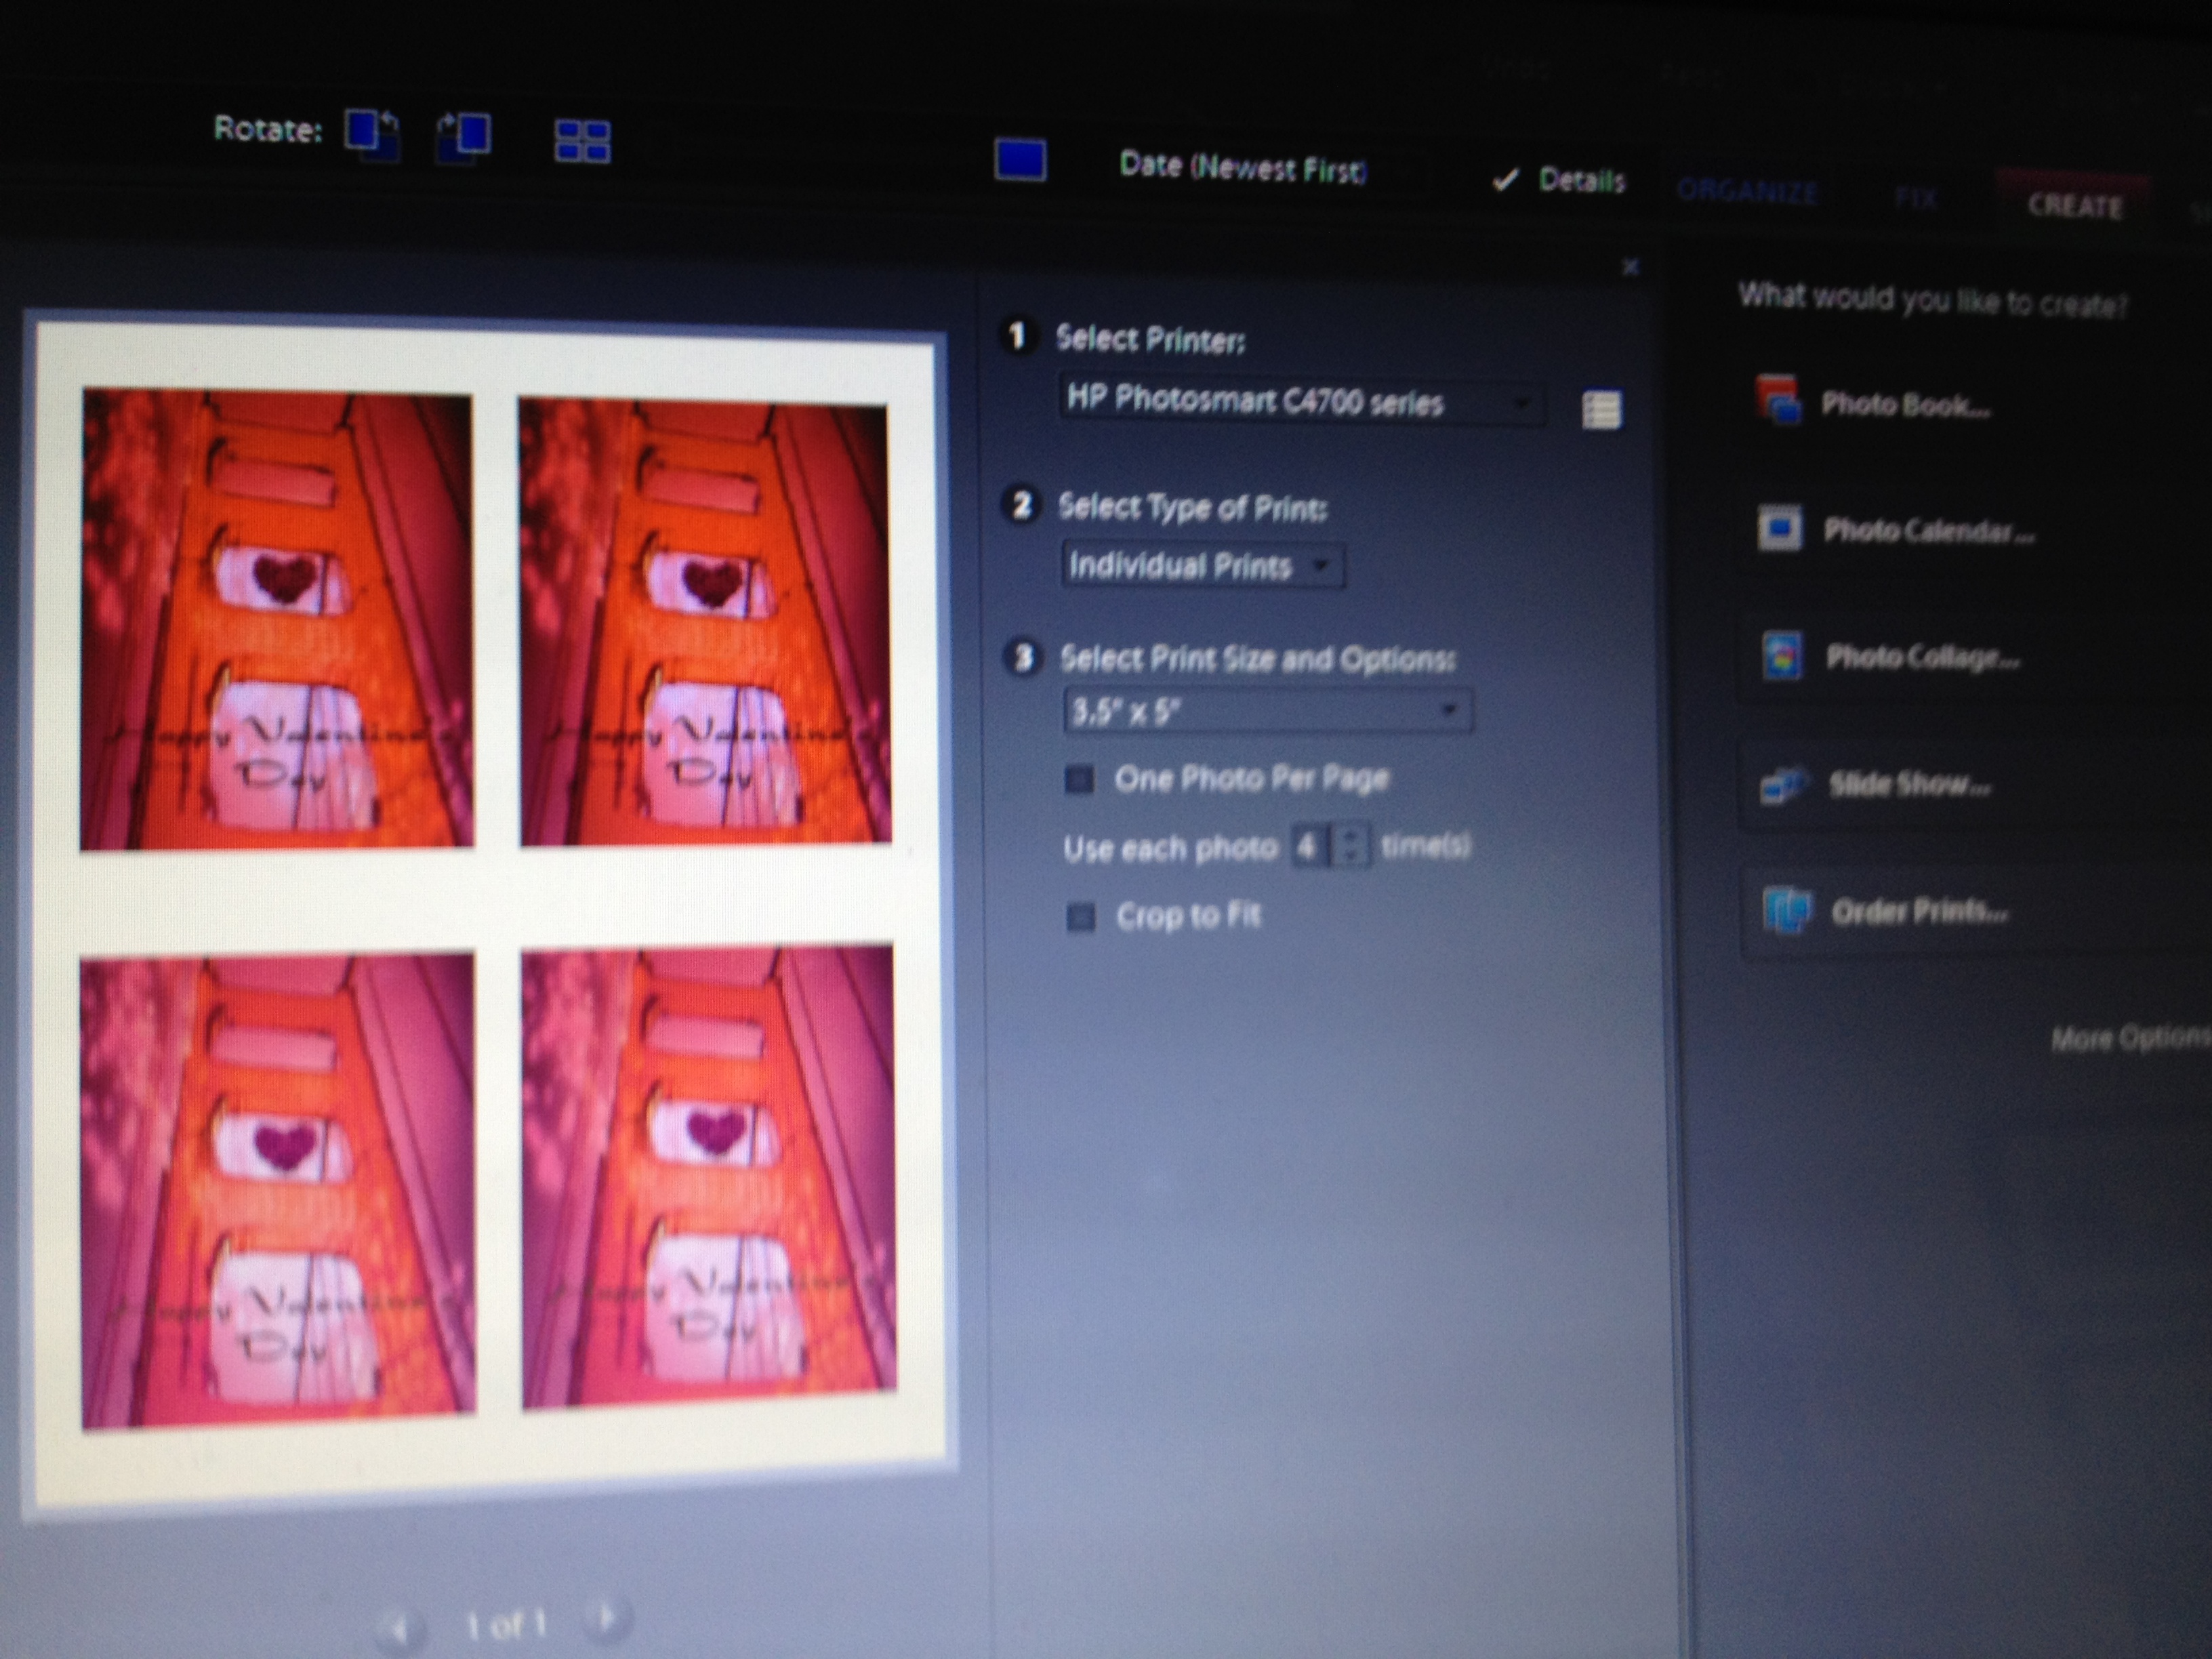The height and width of the screenshot is (1659, 2212).
Task: Click the More Options link
Action: [x=2130, y=1039]
